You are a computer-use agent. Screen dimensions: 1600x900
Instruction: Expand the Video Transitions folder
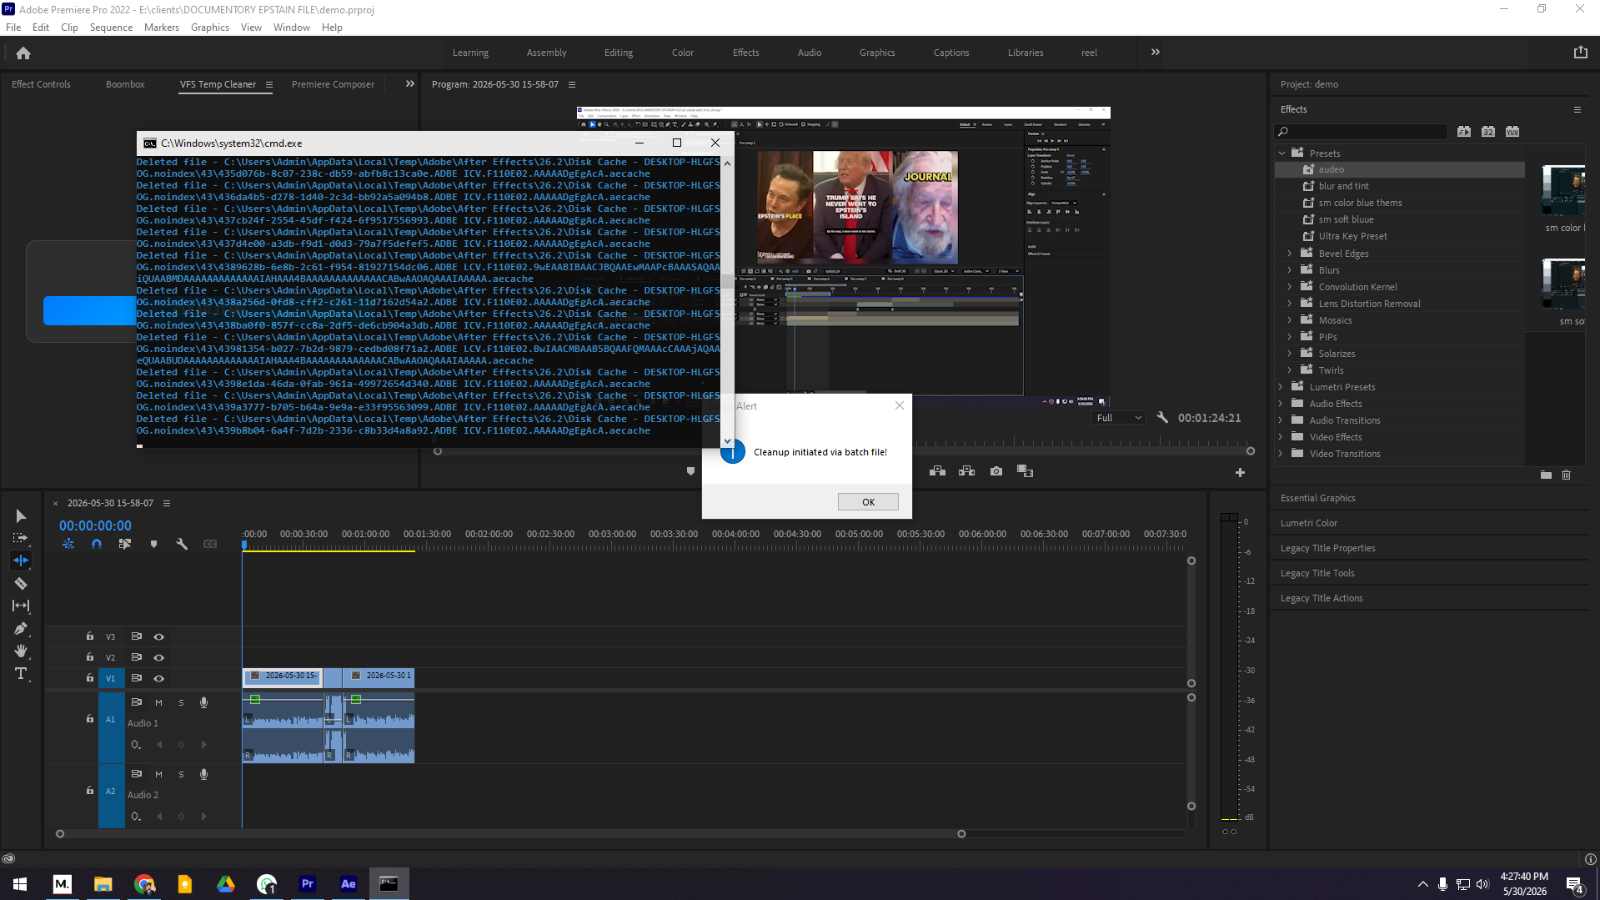[1281, 454]
